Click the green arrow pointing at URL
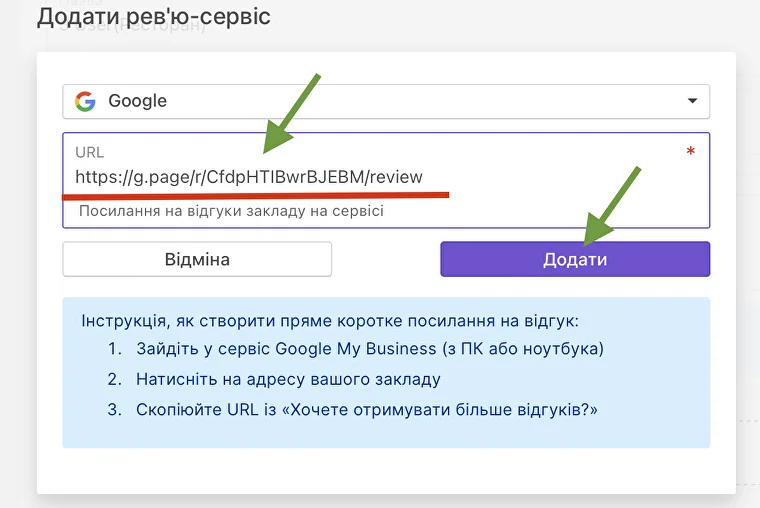 [x=290, y=115]
